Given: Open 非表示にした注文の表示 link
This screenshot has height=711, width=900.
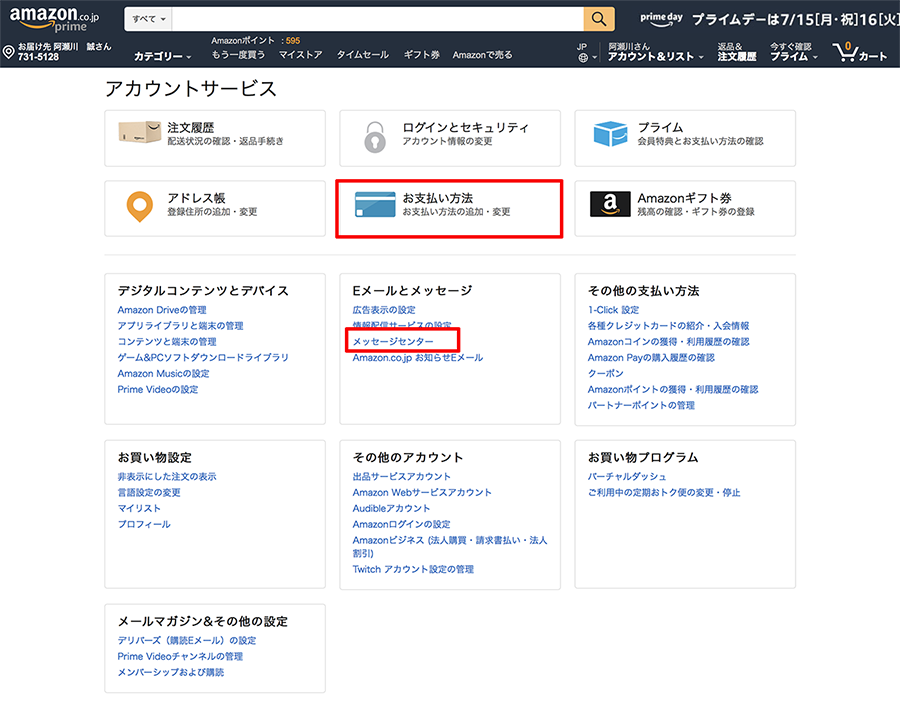Looking at the screenshot, I should coord(167,477).
